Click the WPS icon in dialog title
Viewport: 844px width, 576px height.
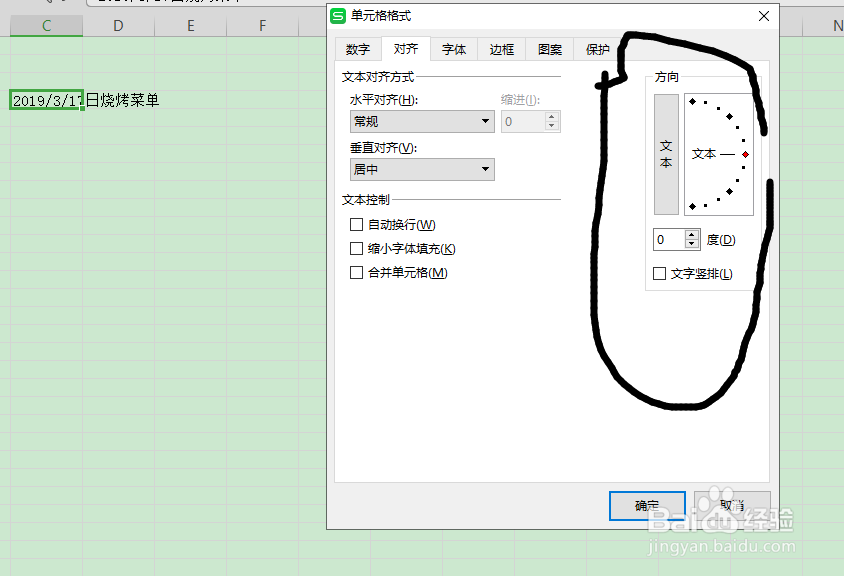coord(338,16)
